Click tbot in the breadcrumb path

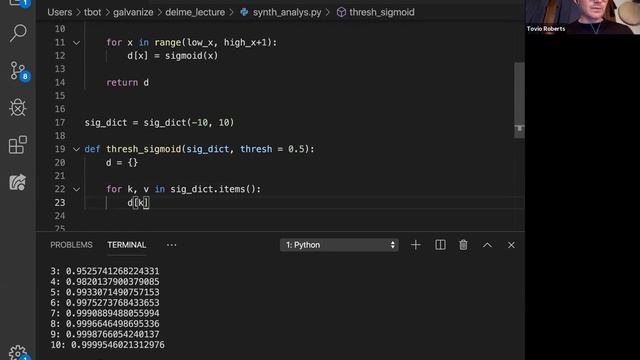coord(92,12)
